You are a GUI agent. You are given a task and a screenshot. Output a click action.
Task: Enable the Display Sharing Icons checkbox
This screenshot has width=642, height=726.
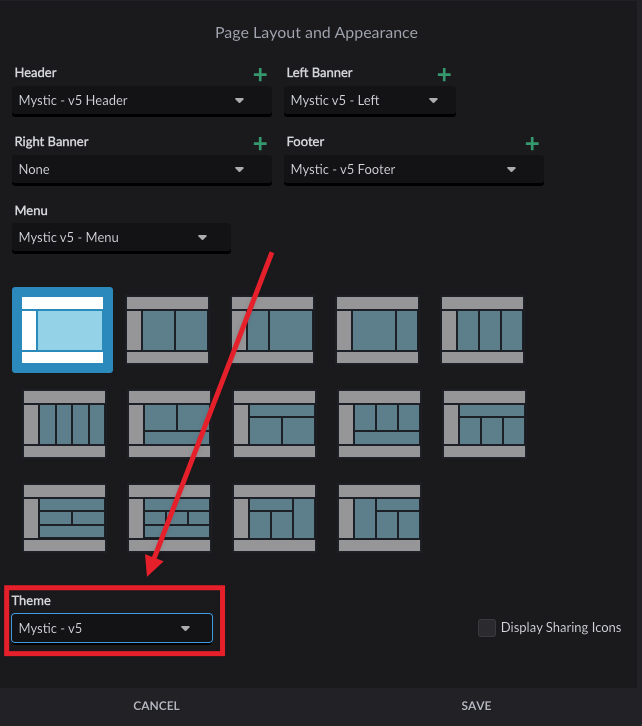click(486, 628)
